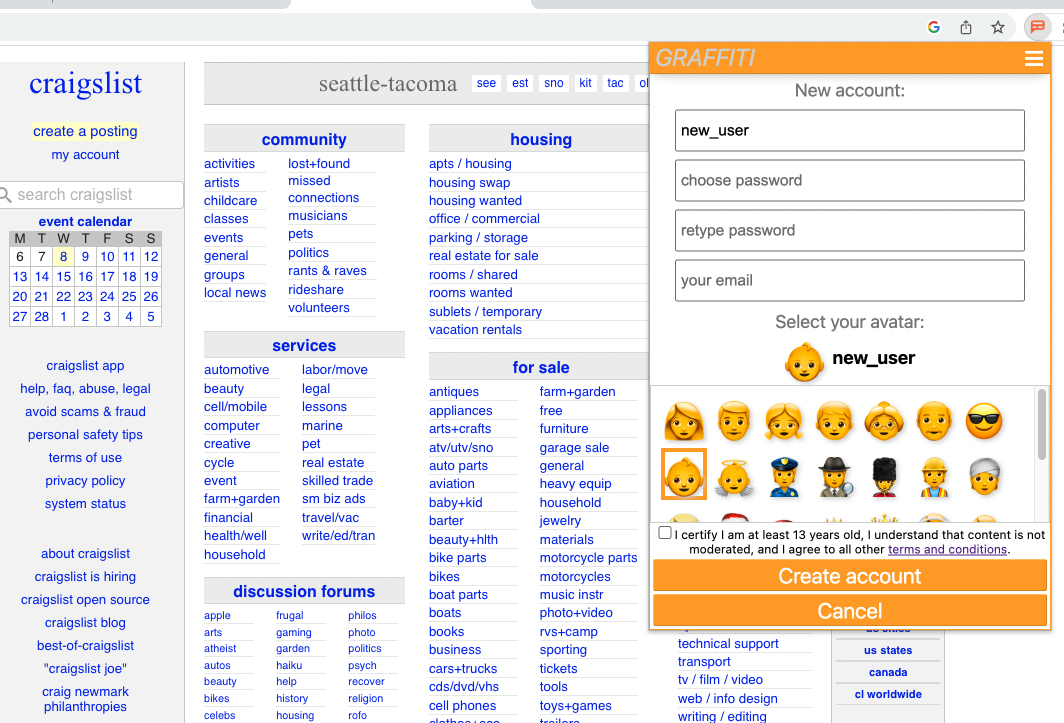Screen dimensions: 1064x723
Task: Select the 28th on the event calendar
Action: (41, 316)
